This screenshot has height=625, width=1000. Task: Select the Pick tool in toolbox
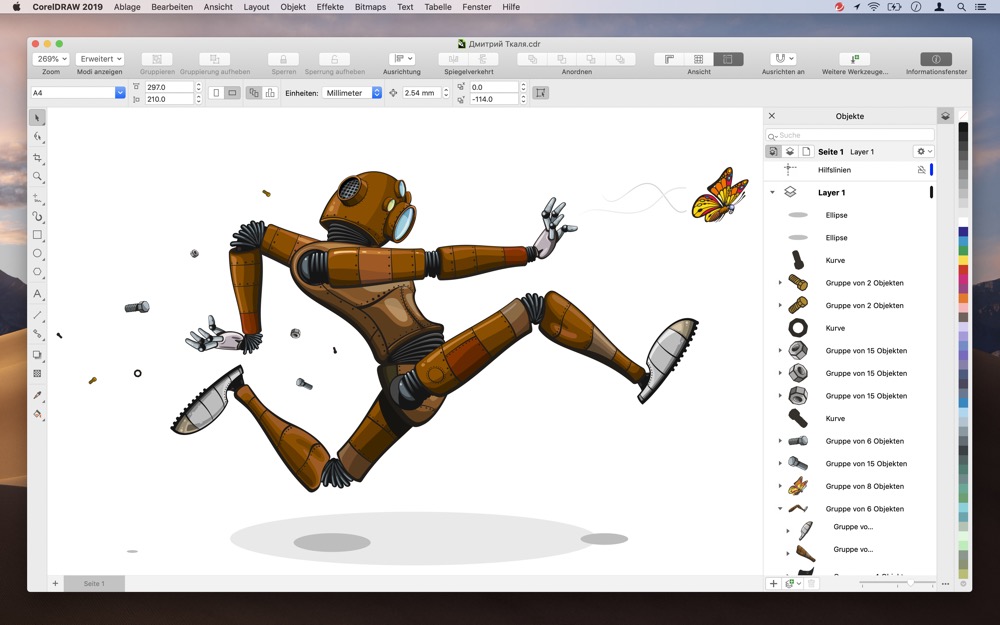[x=37, y=117]
